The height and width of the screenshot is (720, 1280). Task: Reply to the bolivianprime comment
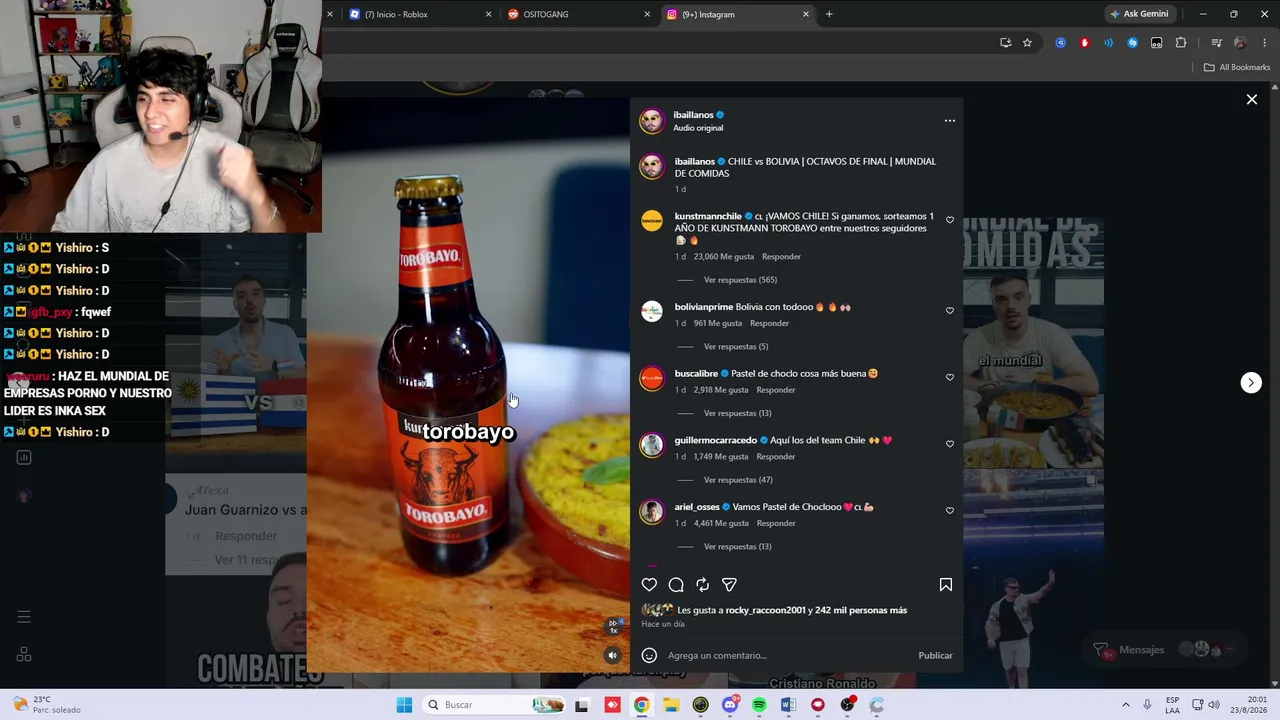[x=769, y=324]
